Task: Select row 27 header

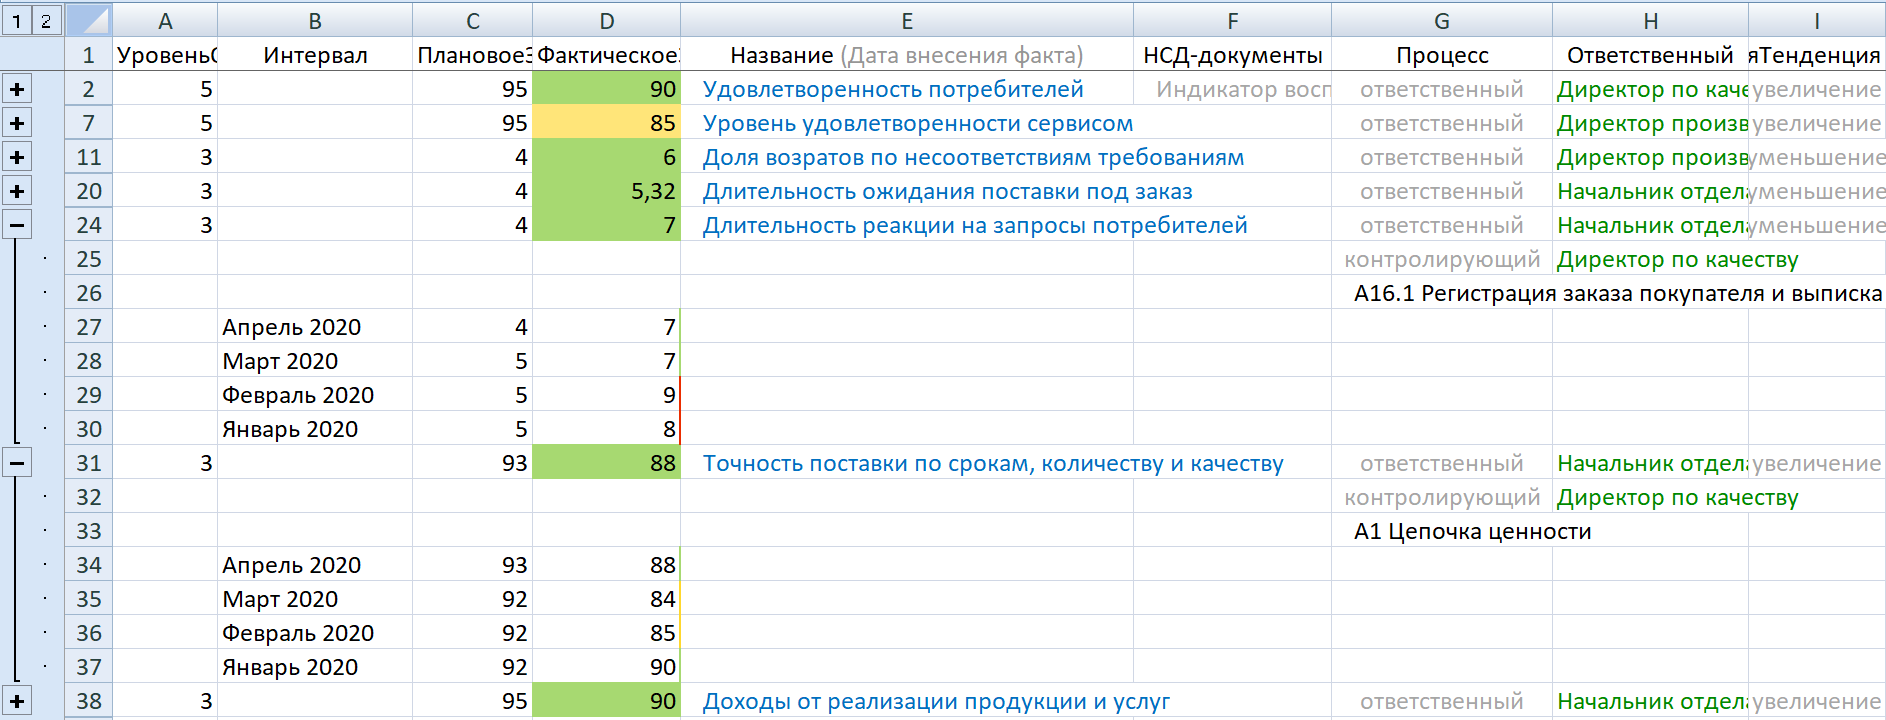Action: (x=89, y=327)
